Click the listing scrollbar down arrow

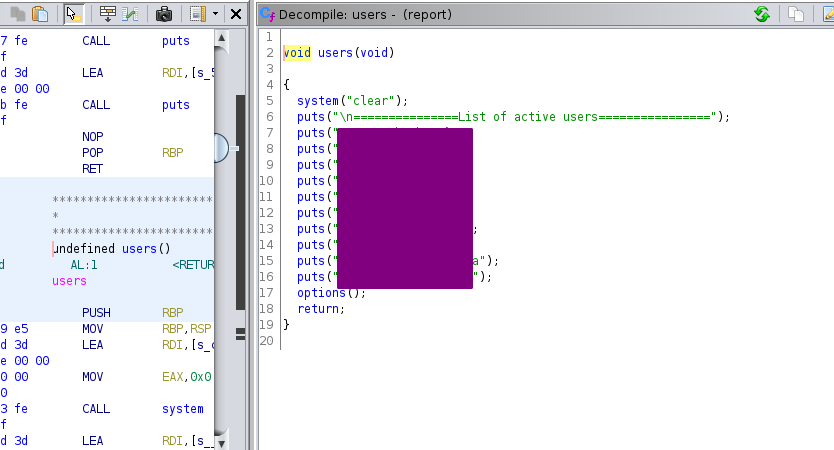pos(222,443)
